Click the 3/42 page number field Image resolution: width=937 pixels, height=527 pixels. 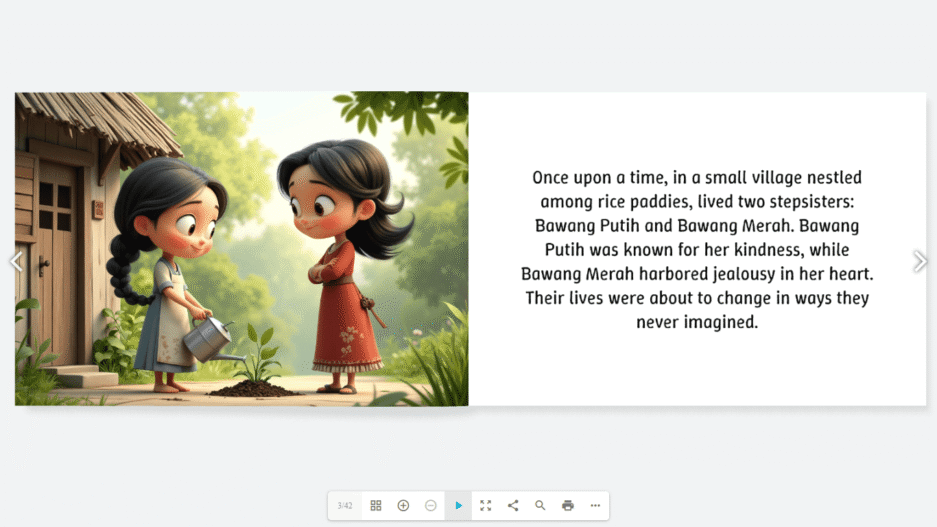tap(345, 505)
